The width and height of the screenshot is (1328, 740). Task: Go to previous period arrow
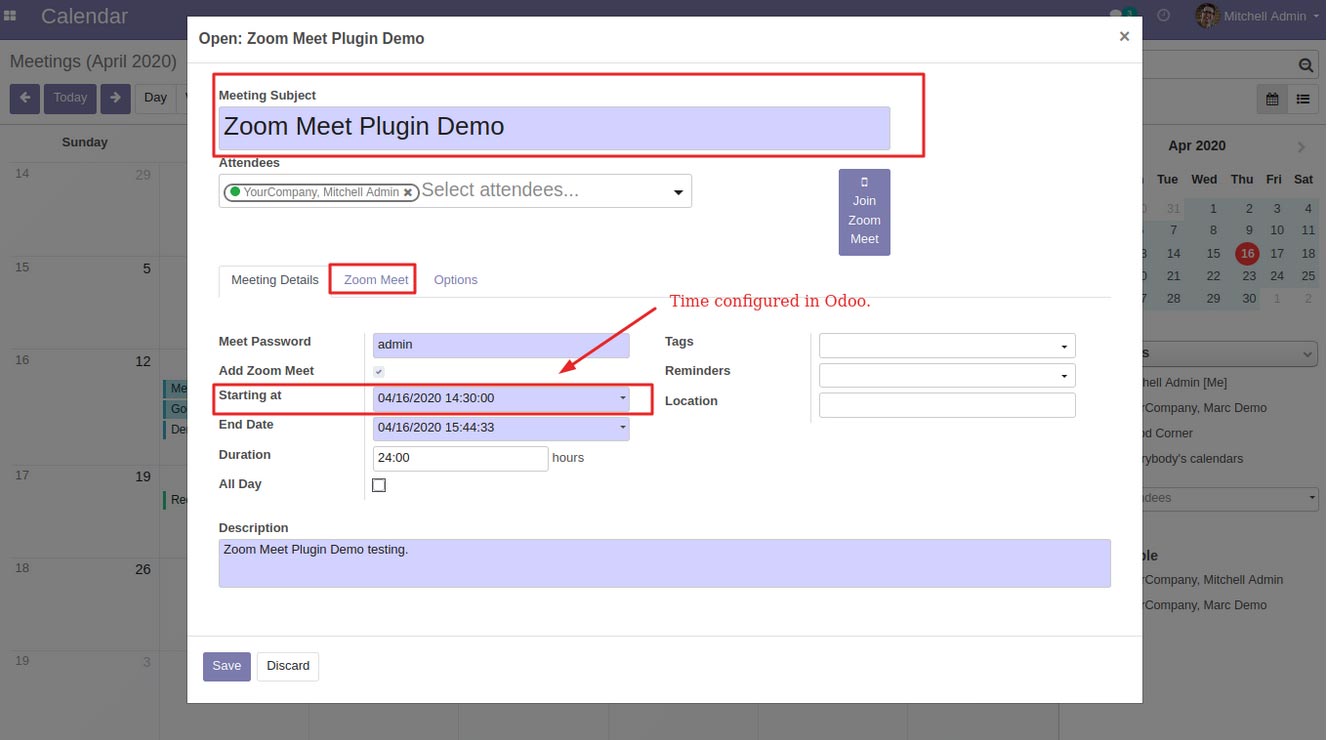pyautogui.click(x=25, y=98)
